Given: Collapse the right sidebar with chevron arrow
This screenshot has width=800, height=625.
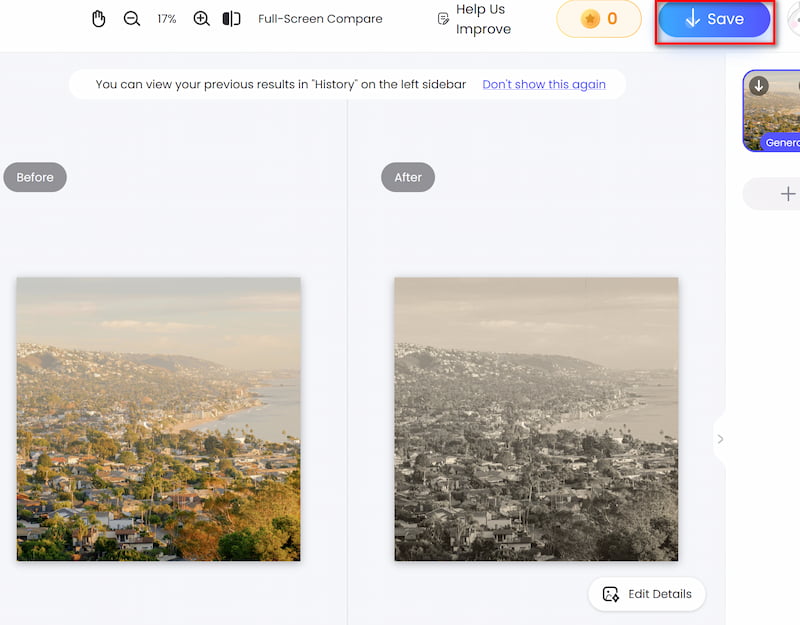Looking at the screenshot, I should tap(720, 439).
